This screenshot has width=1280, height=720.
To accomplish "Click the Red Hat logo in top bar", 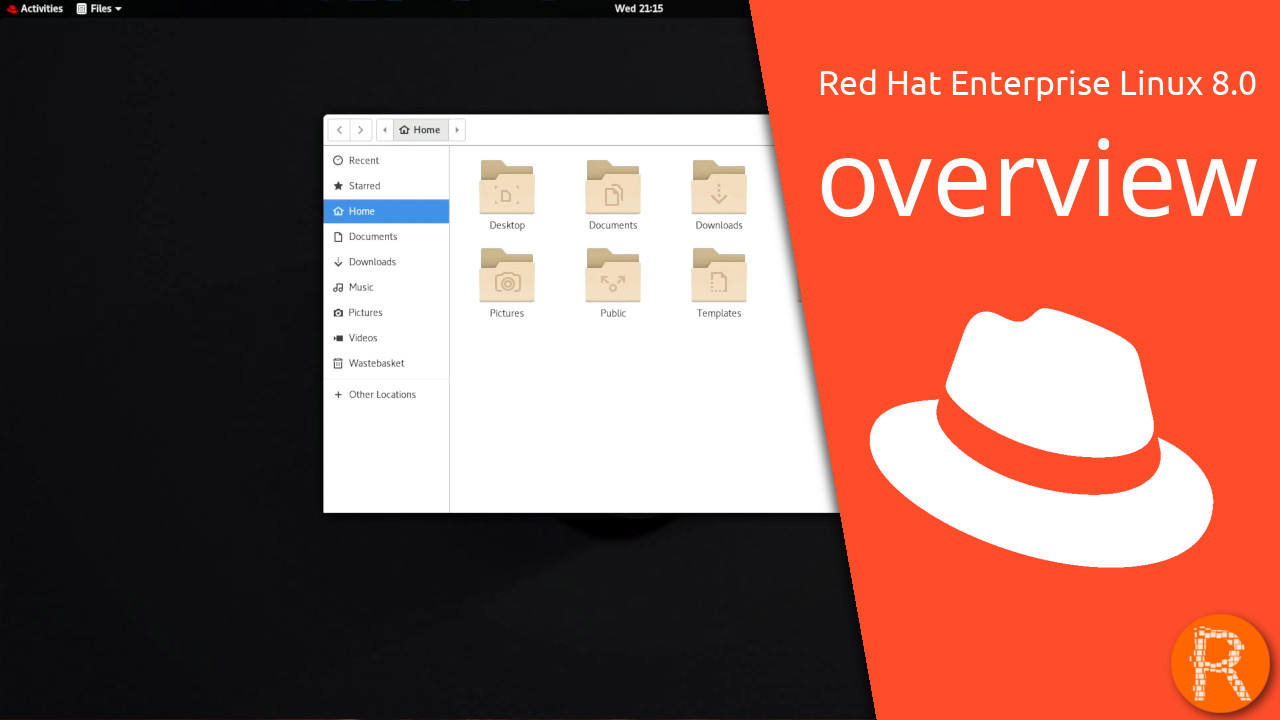I will point(12,8).
